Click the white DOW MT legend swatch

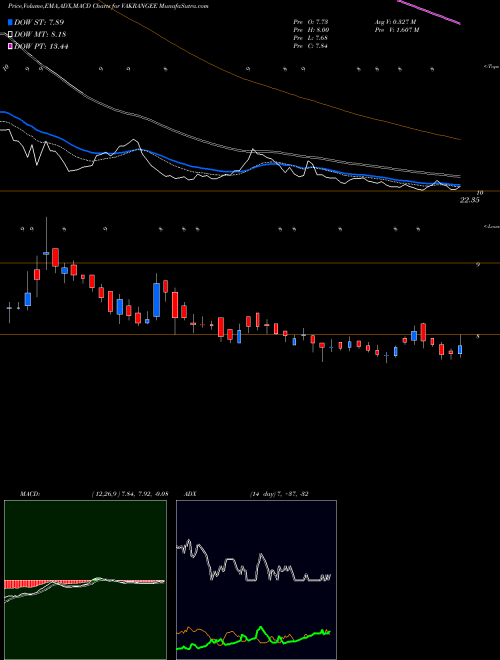10,35
